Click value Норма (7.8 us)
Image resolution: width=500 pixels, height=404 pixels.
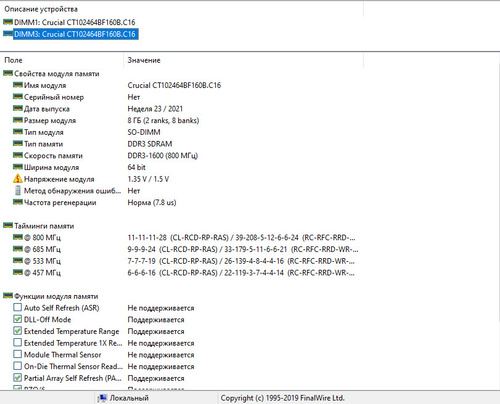(x=152, y=202)
